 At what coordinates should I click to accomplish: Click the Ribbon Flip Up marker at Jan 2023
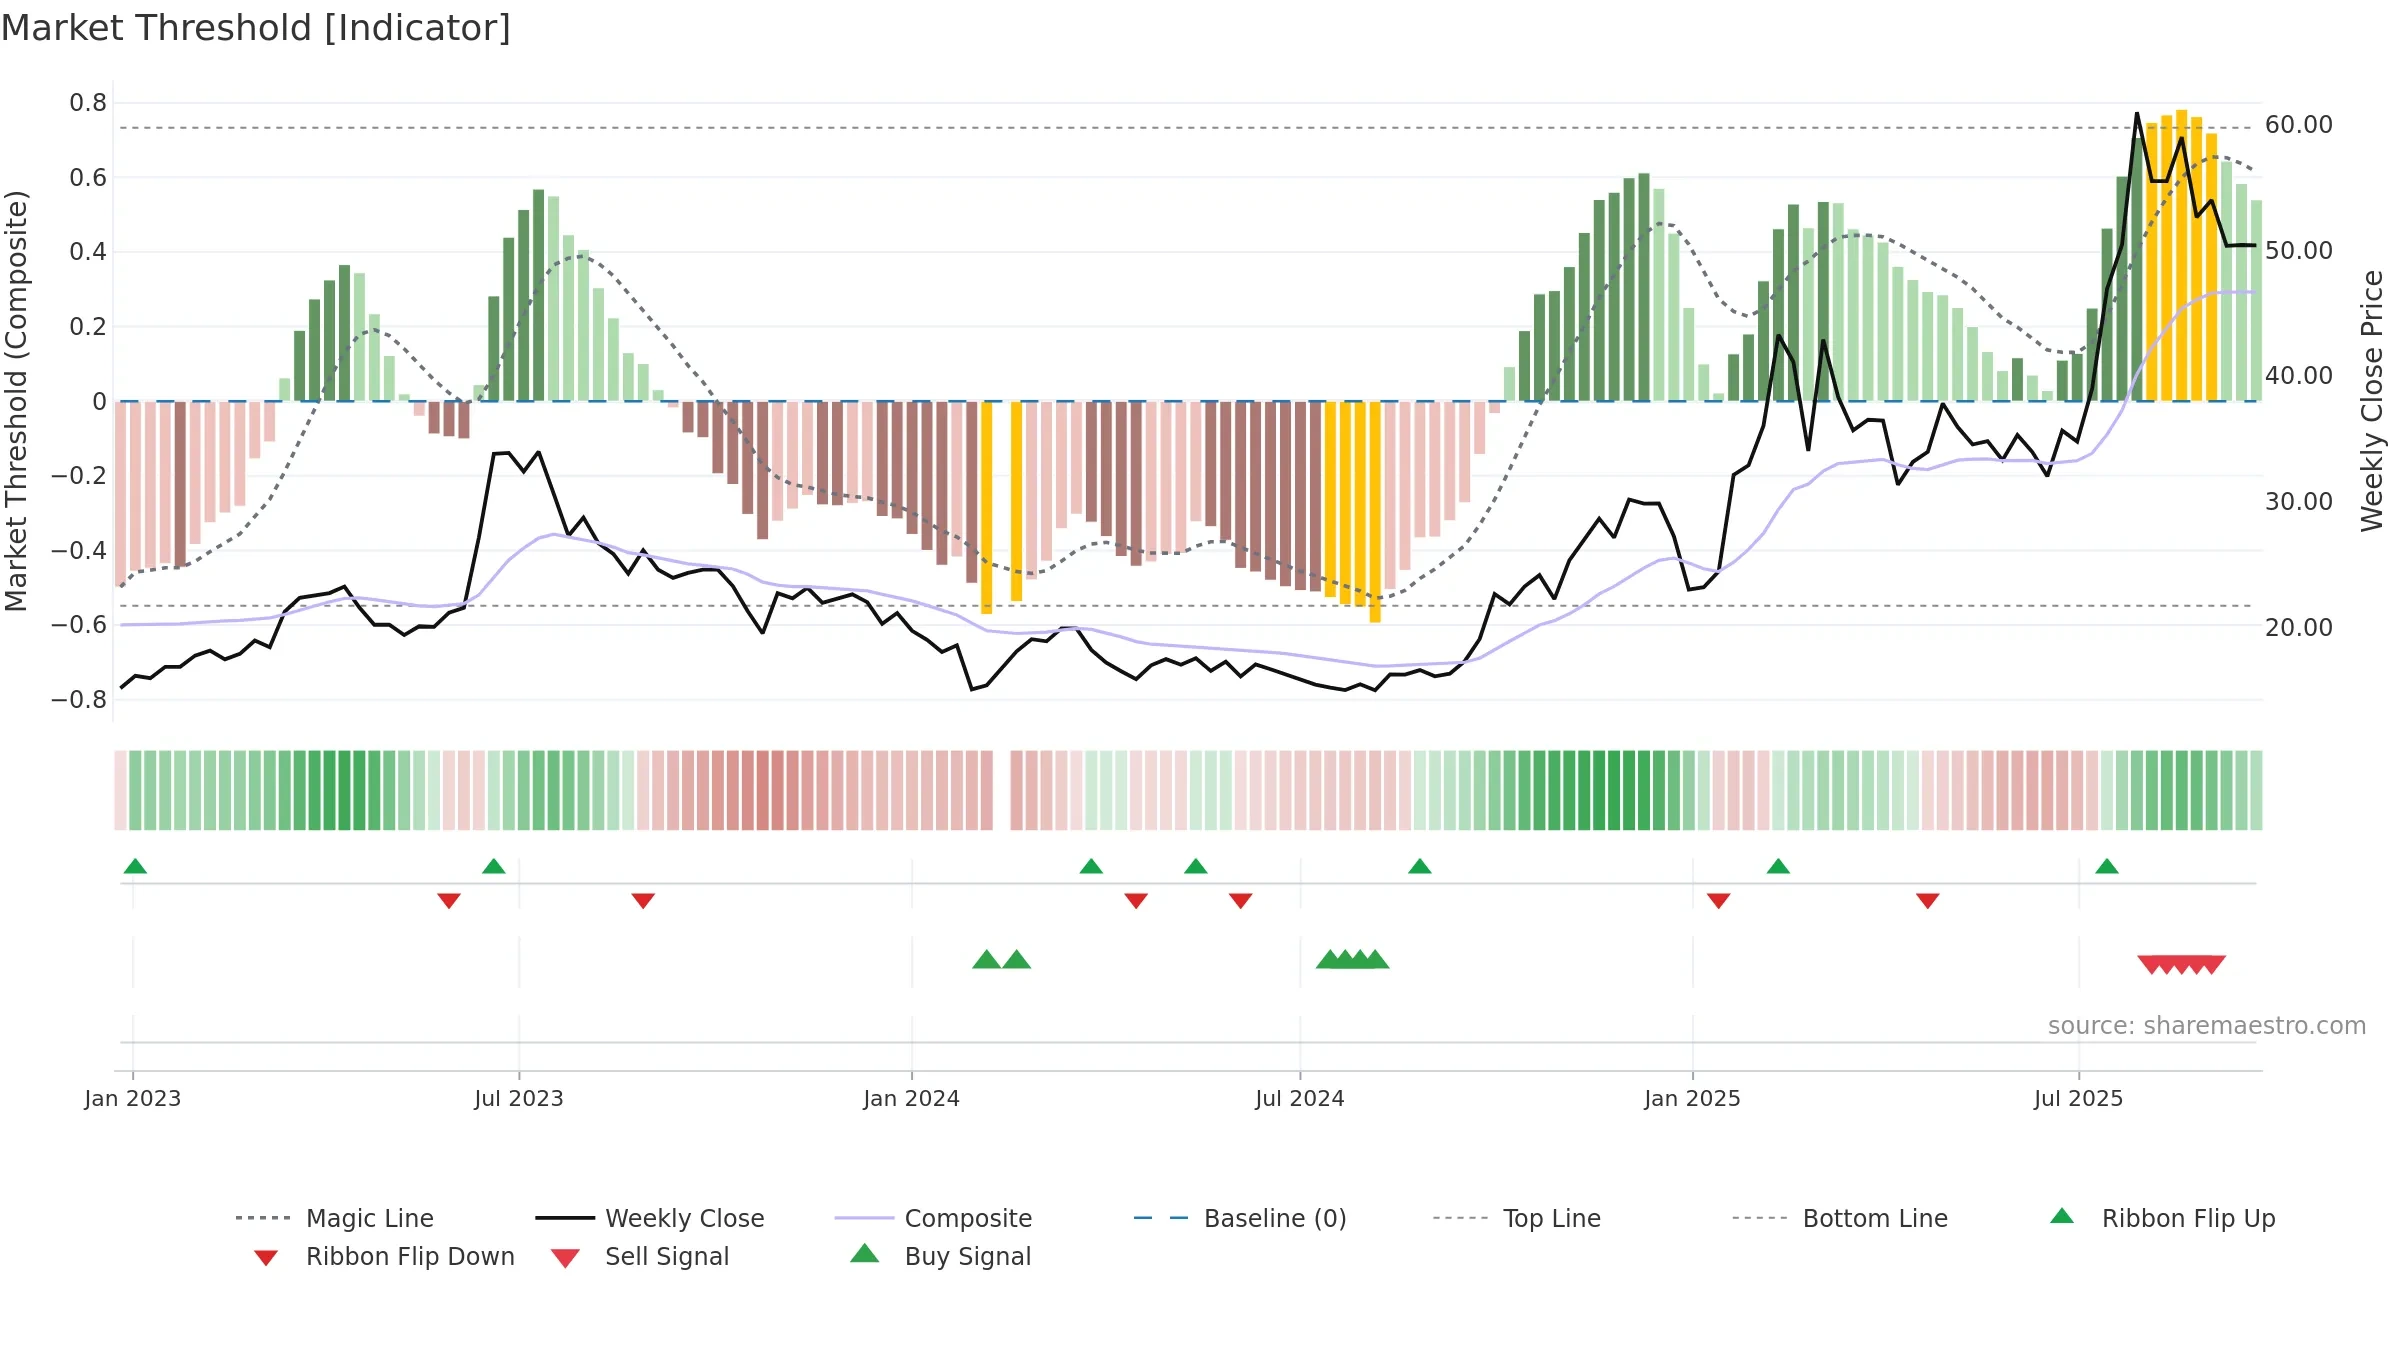(x=135, y=866)
